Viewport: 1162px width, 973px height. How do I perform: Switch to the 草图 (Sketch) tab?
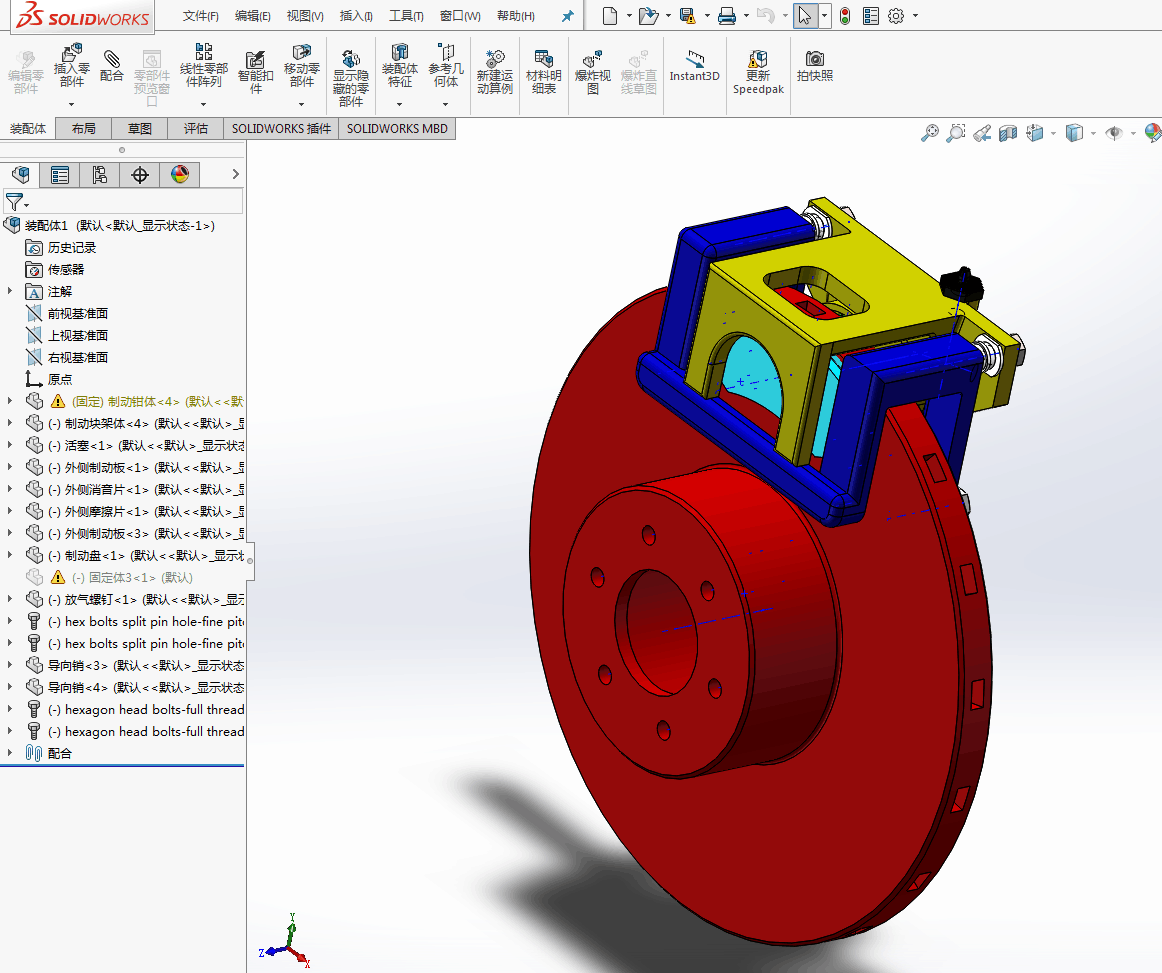click(139, 129)
